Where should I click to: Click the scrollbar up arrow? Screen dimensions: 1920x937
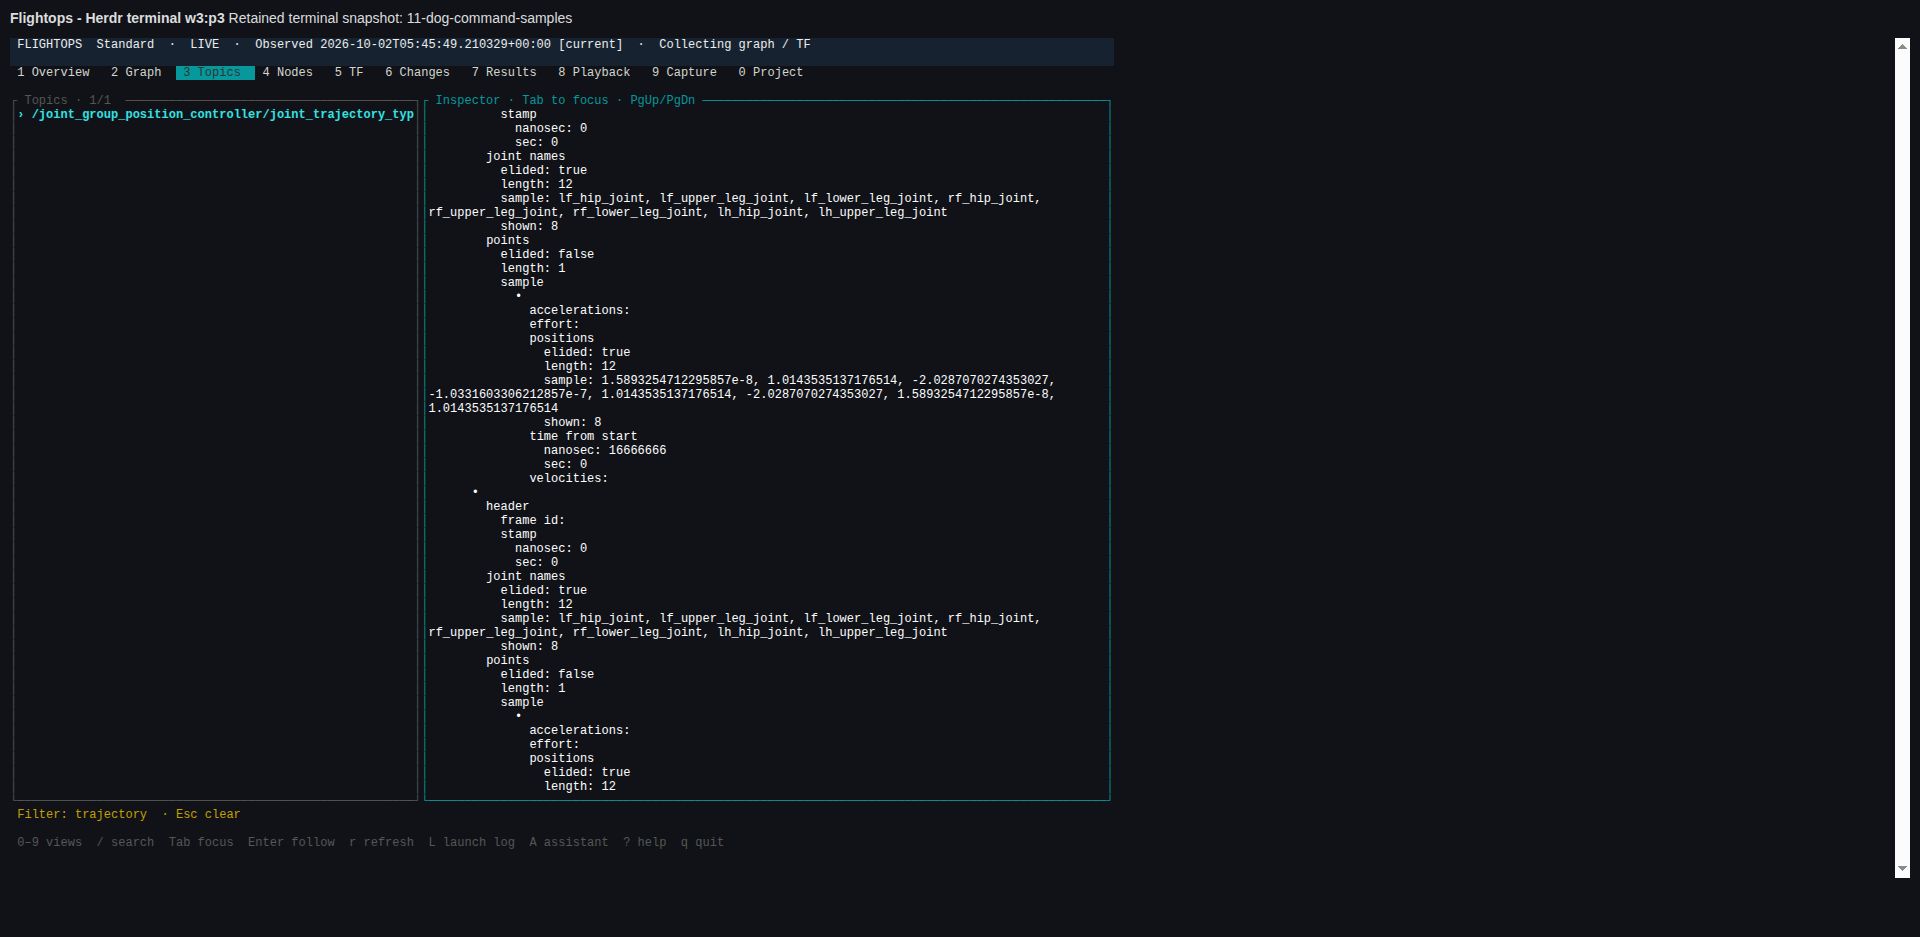tap(1902, 45)
